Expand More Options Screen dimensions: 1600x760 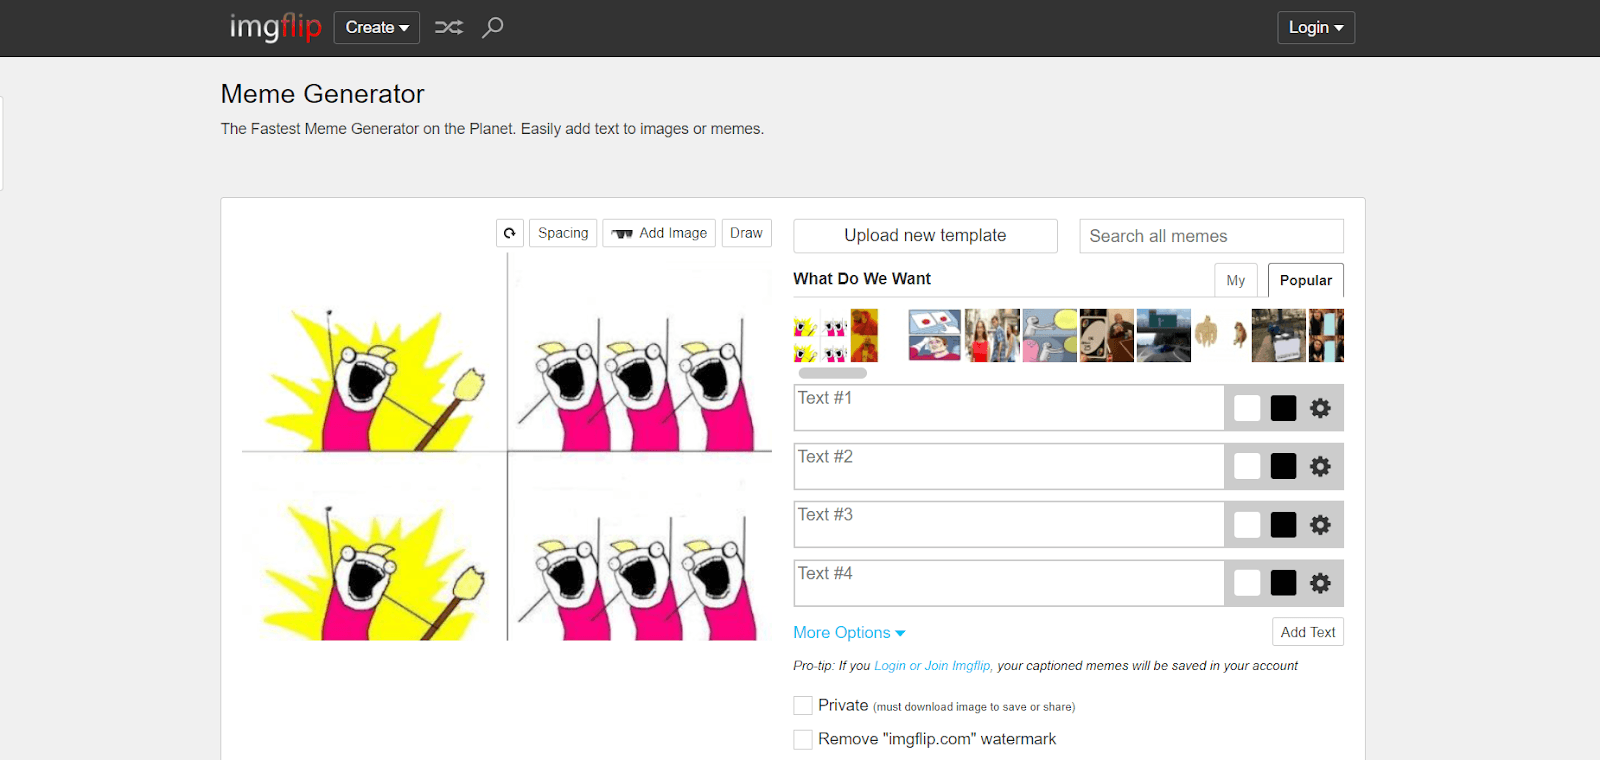pyautogui.click(x=849, y=633)
